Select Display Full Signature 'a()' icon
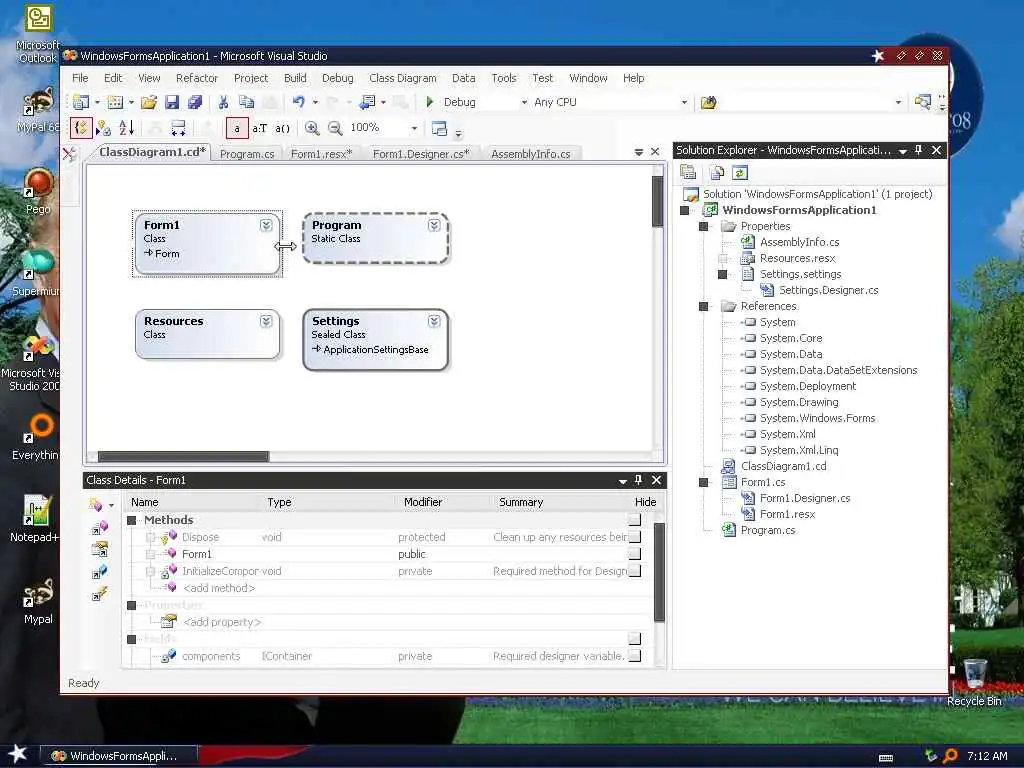This screenshot has width=1024, height=768. click(282, 128)
